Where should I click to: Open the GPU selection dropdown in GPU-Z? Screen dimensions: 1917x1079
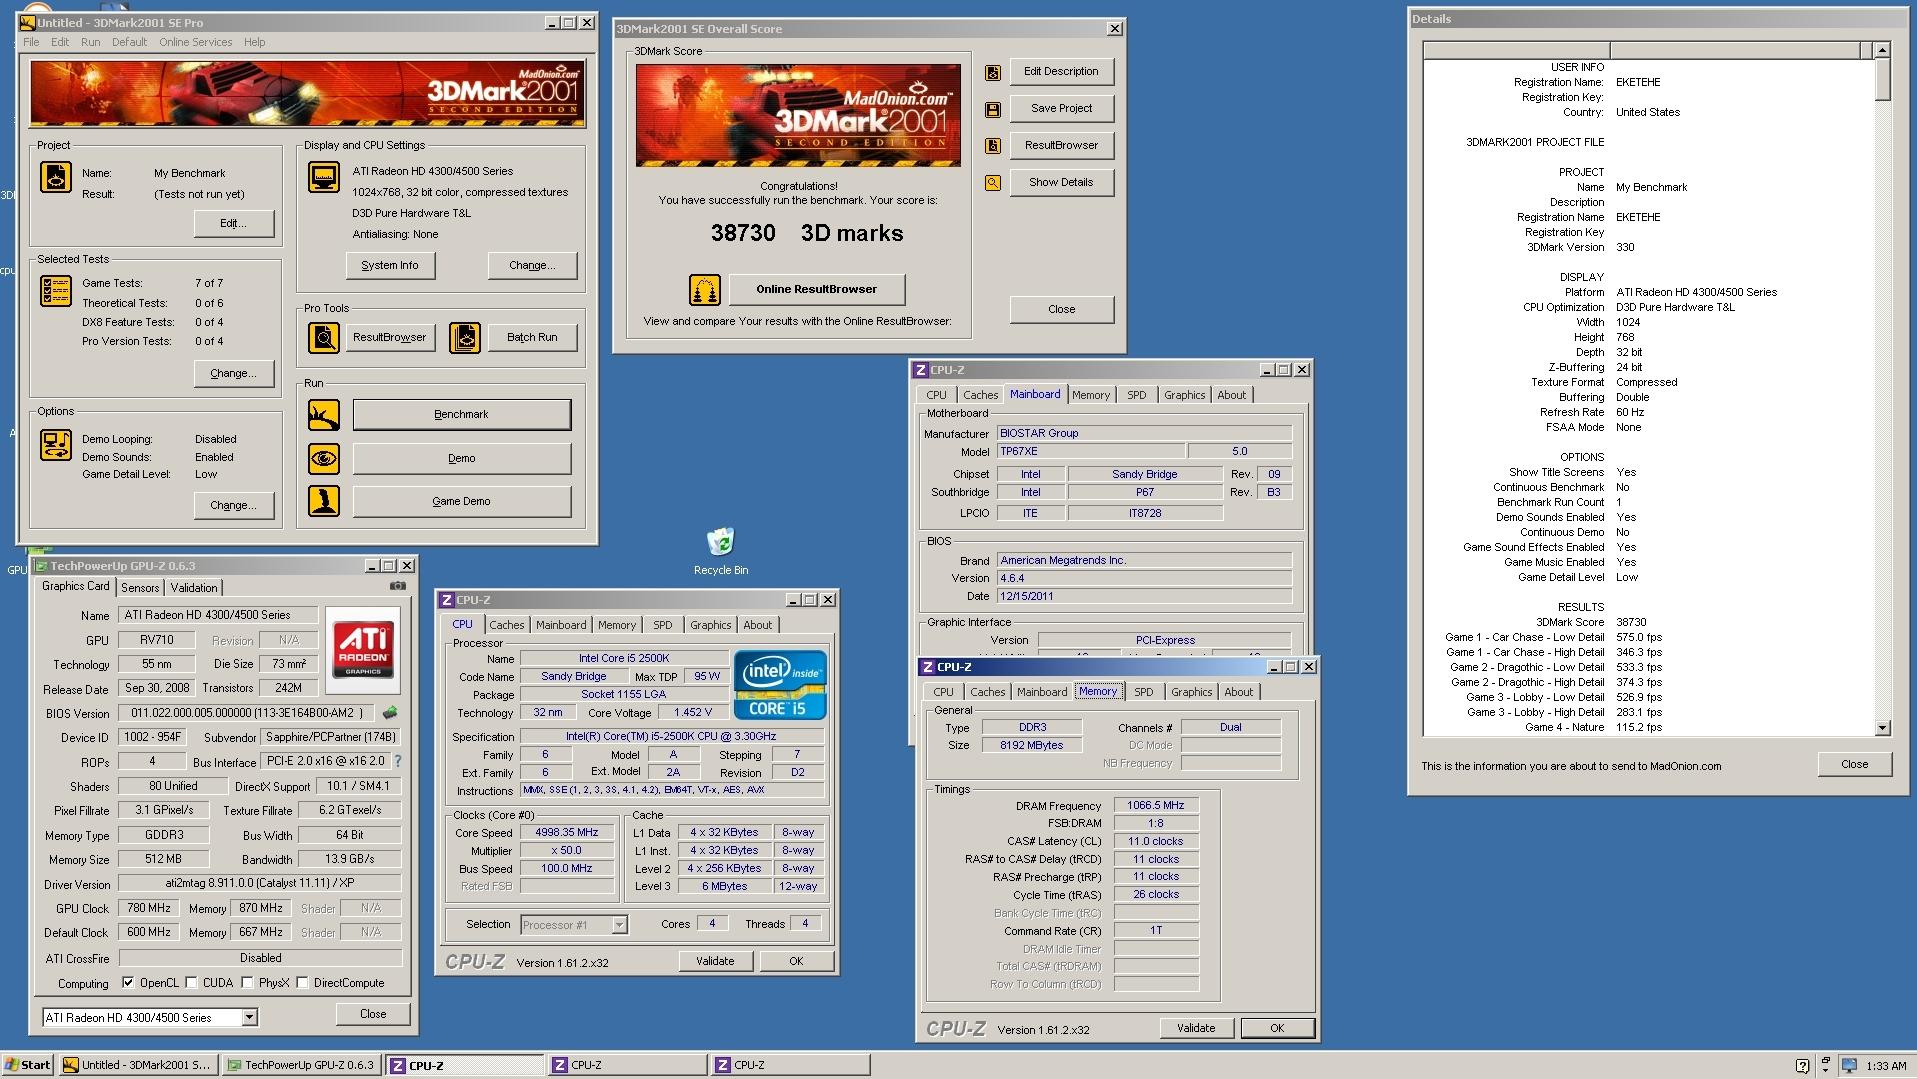click(249, 1018)
